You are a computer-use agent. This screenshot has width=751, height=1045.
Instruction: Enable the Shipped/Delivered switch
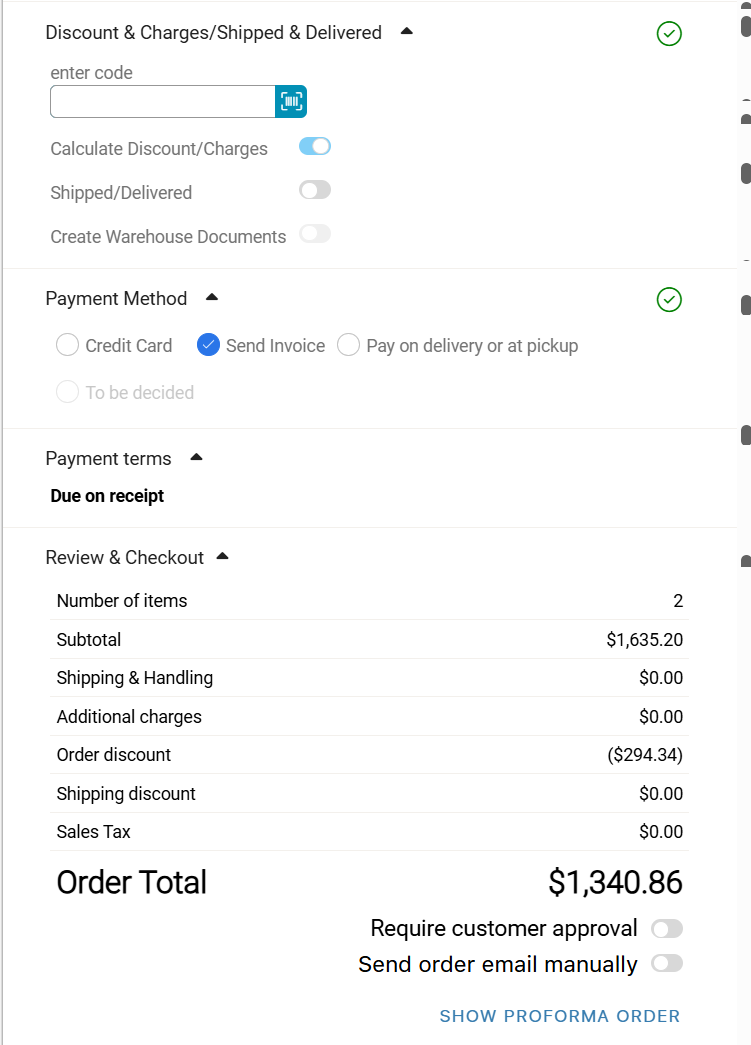[315, 190]
